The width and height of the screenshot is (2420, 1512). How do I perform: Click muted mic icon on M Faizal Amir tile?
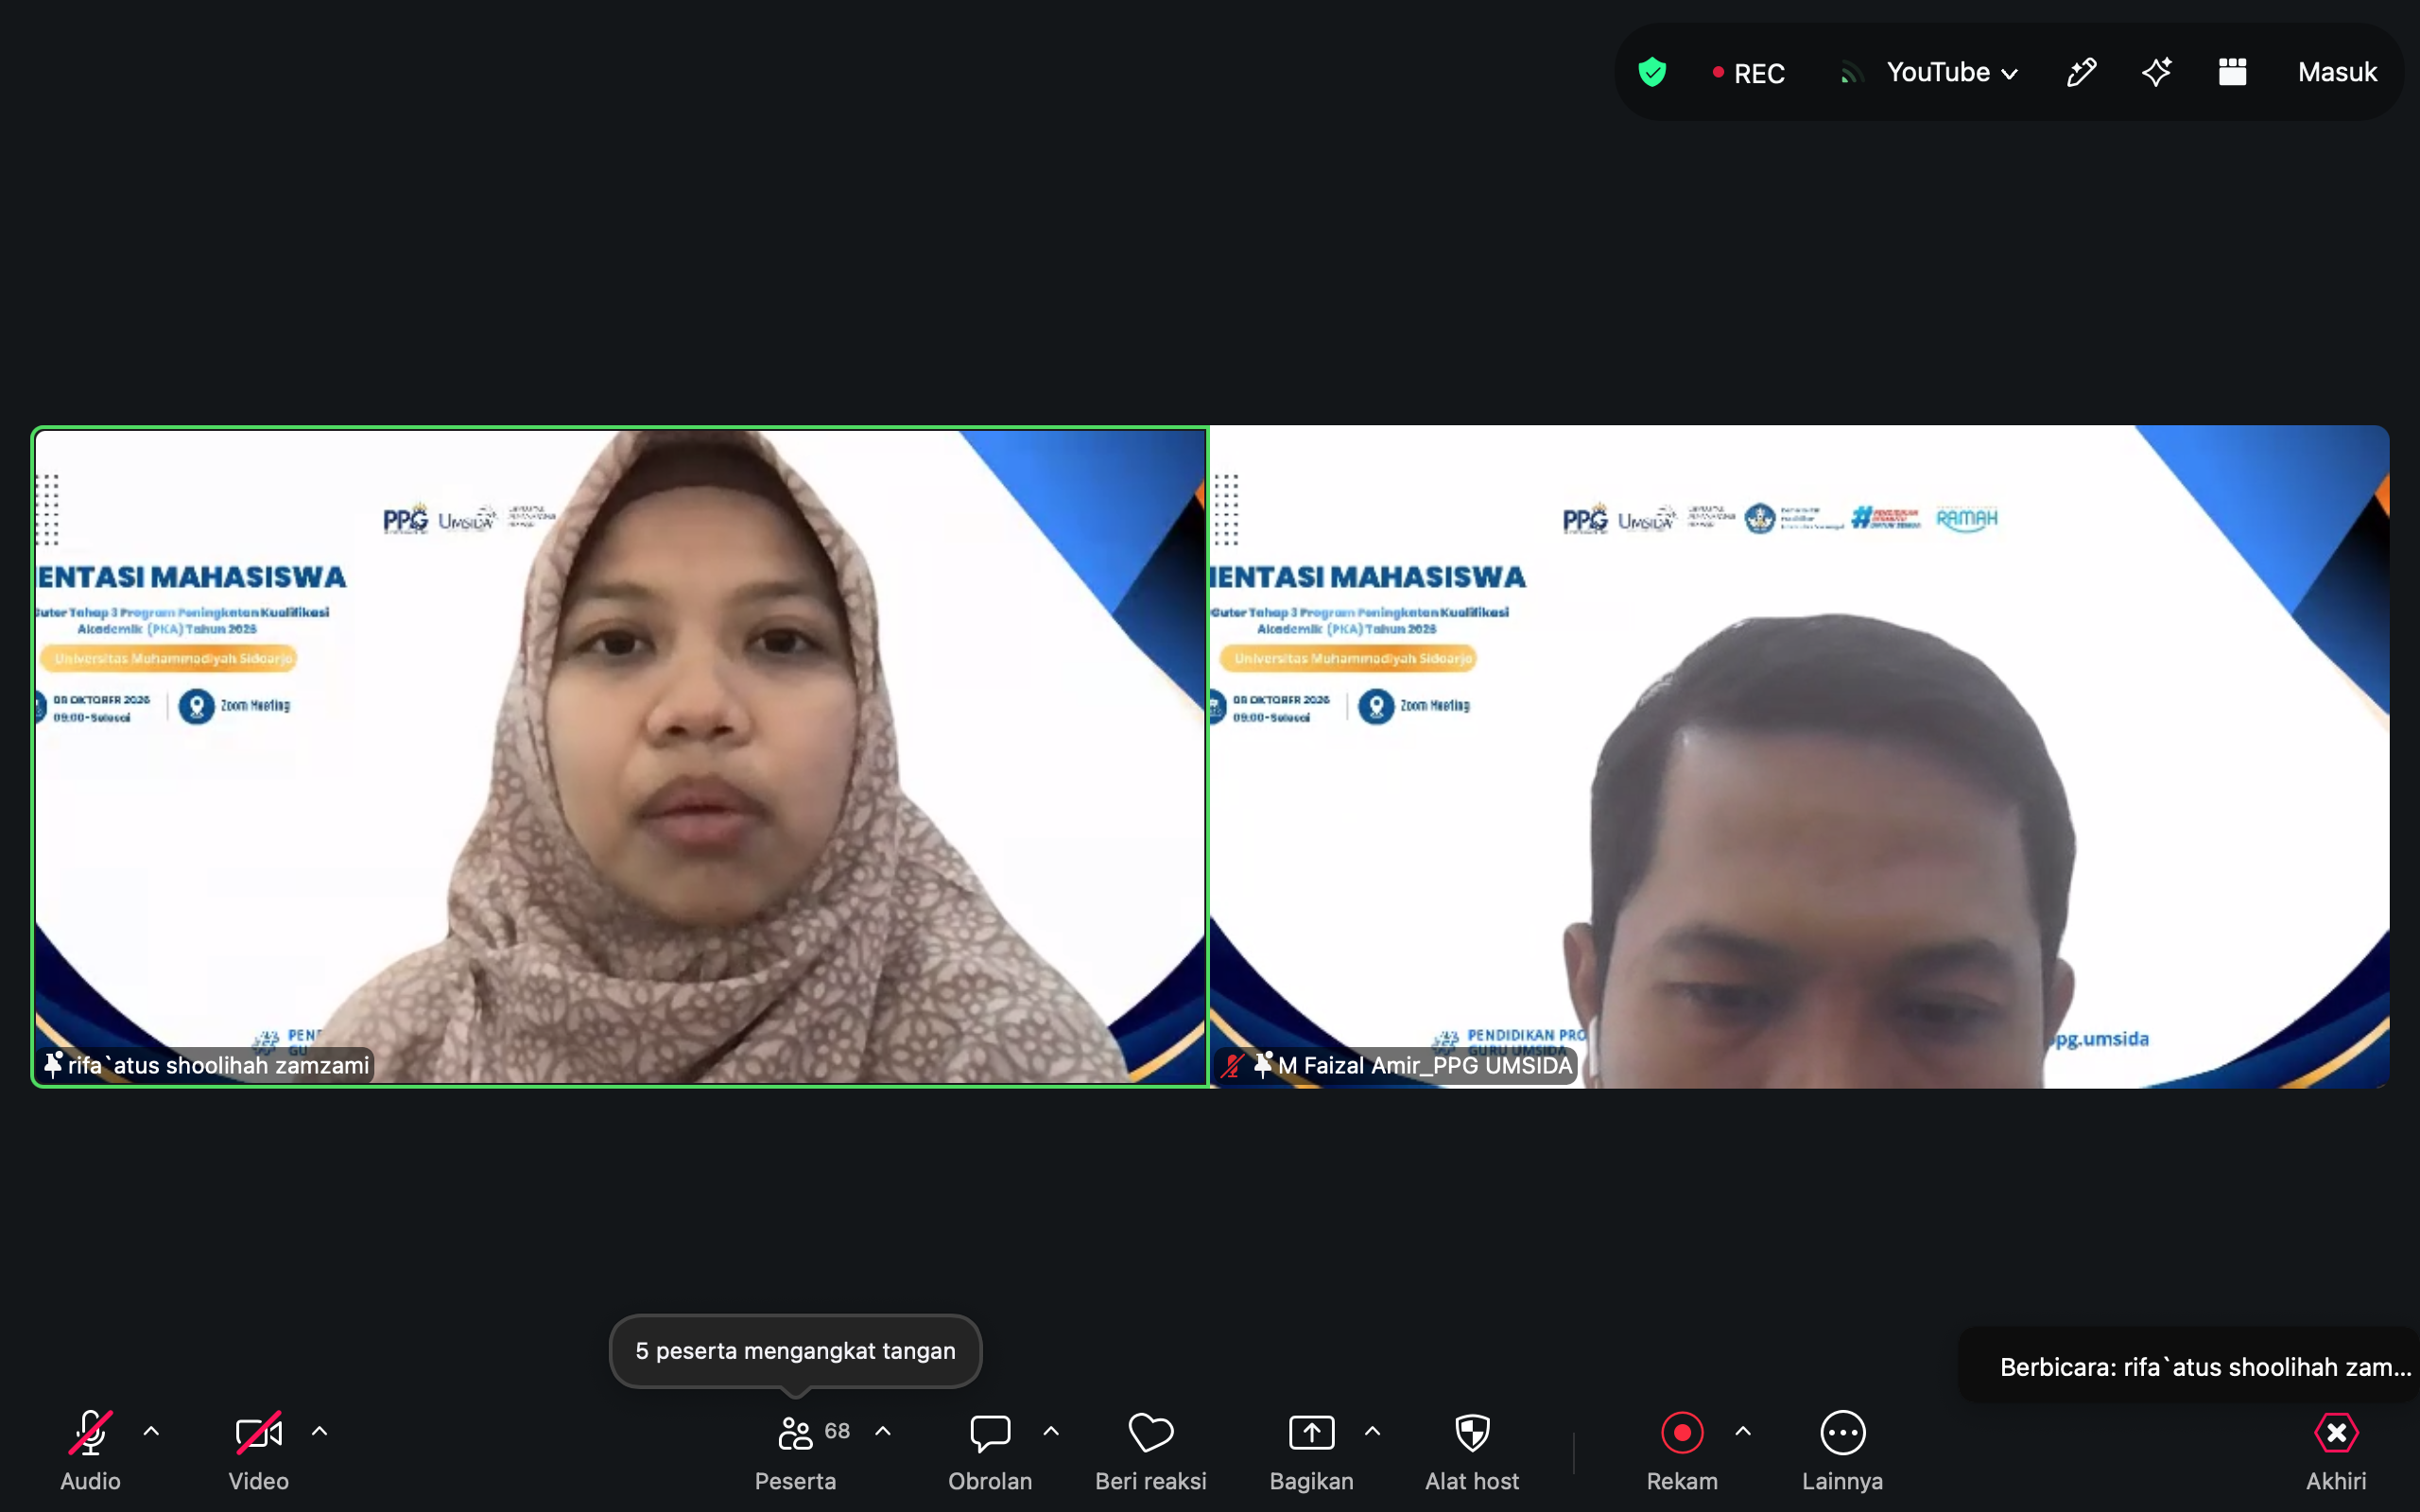1232,1066
